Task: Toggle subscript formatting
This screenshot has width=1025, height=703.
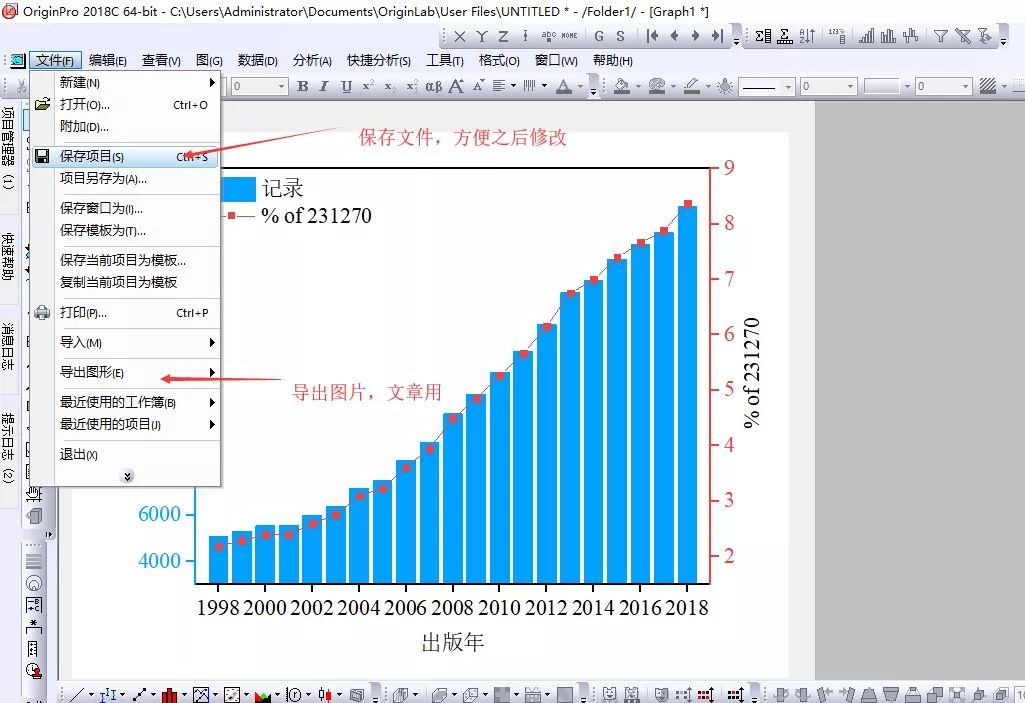Action: pos(390,86)
